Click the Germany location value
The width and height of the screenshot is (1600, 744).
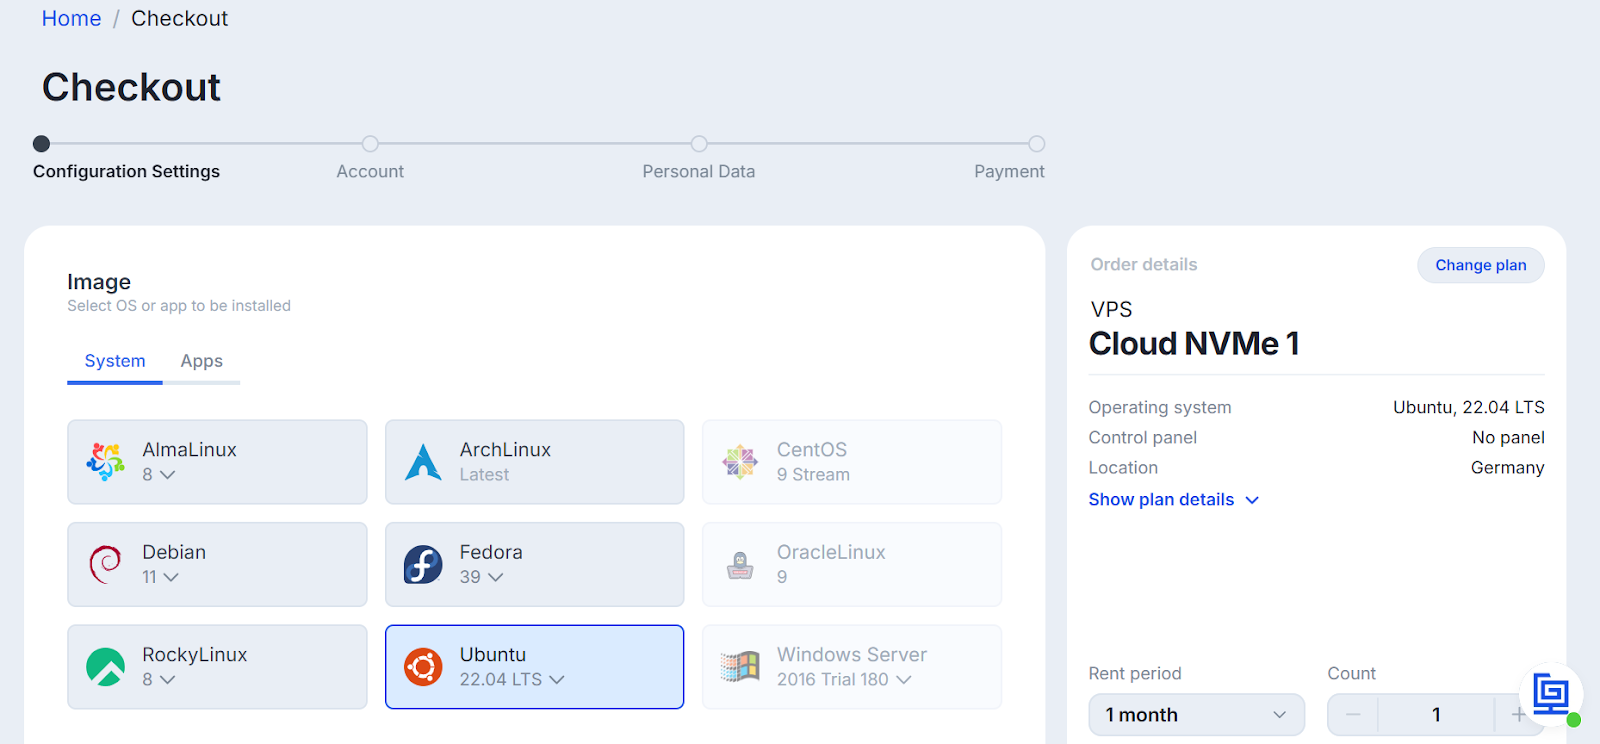click(1508, 468)
